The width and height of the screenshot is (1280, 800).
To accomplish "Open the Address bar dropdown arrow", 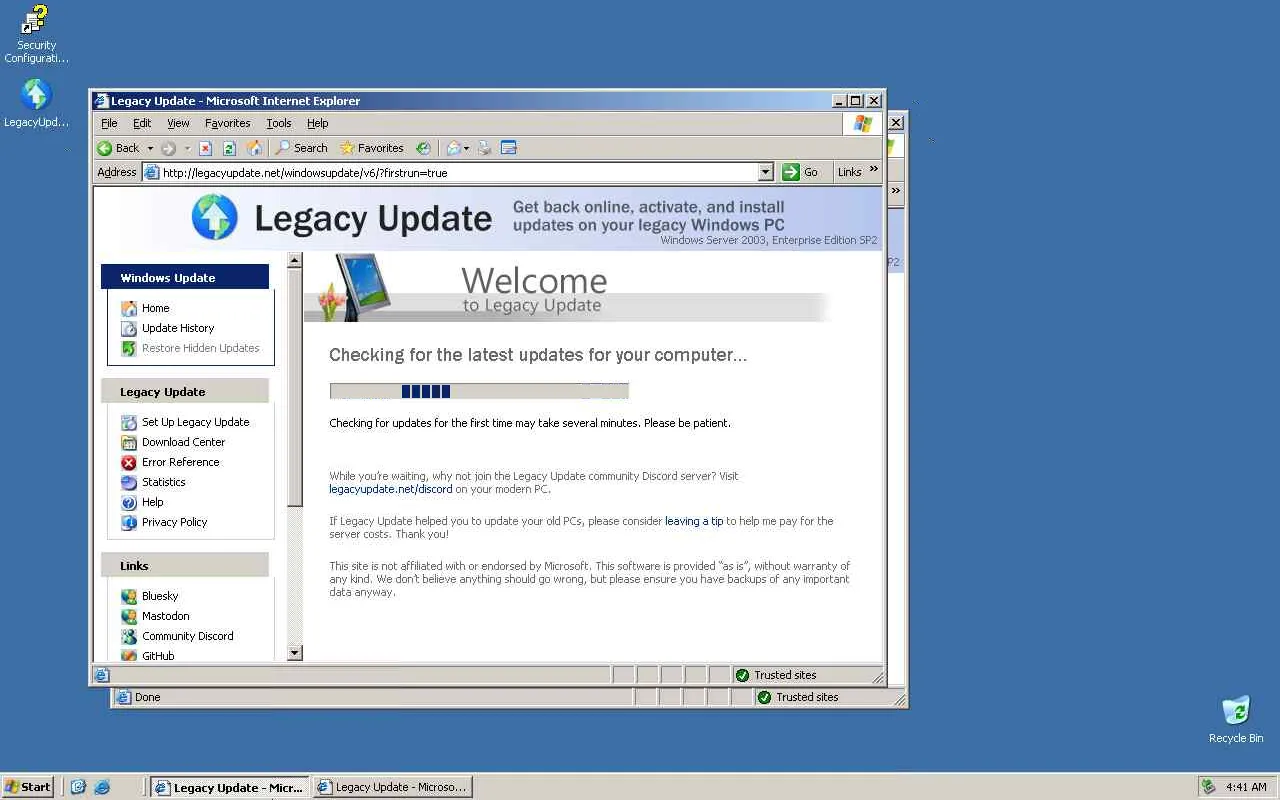I will coord(766,172).
